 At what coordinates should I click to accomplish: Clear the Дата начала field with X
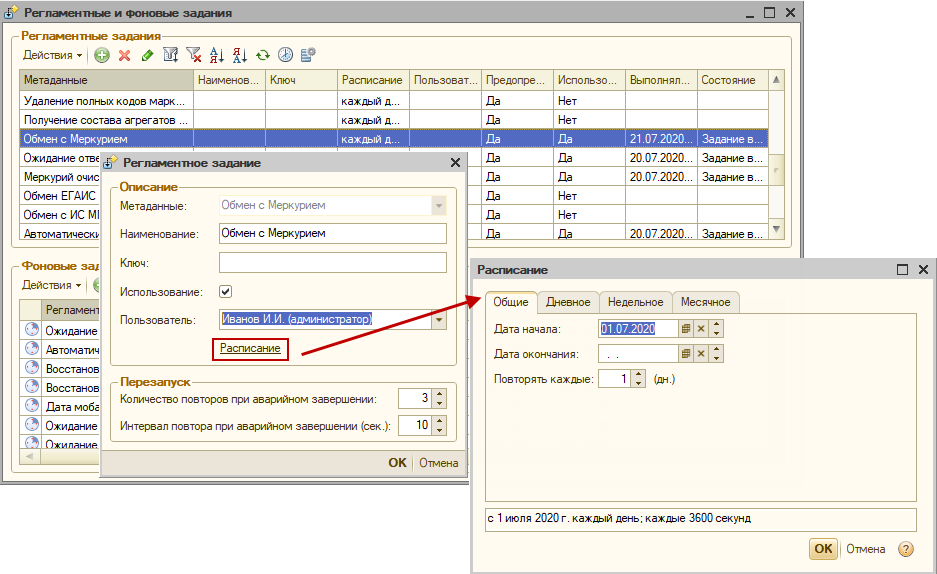click(701, 329)
